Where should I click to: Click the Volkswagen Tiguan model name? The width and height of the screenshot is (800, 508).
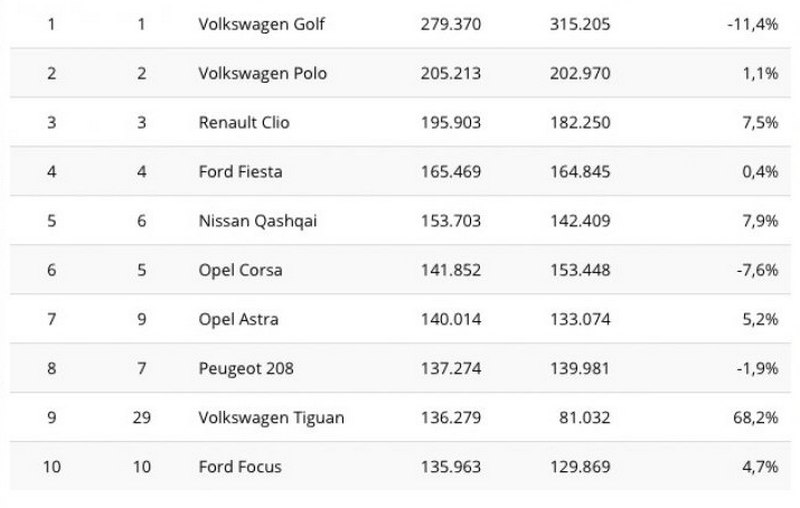click(272, 417)
